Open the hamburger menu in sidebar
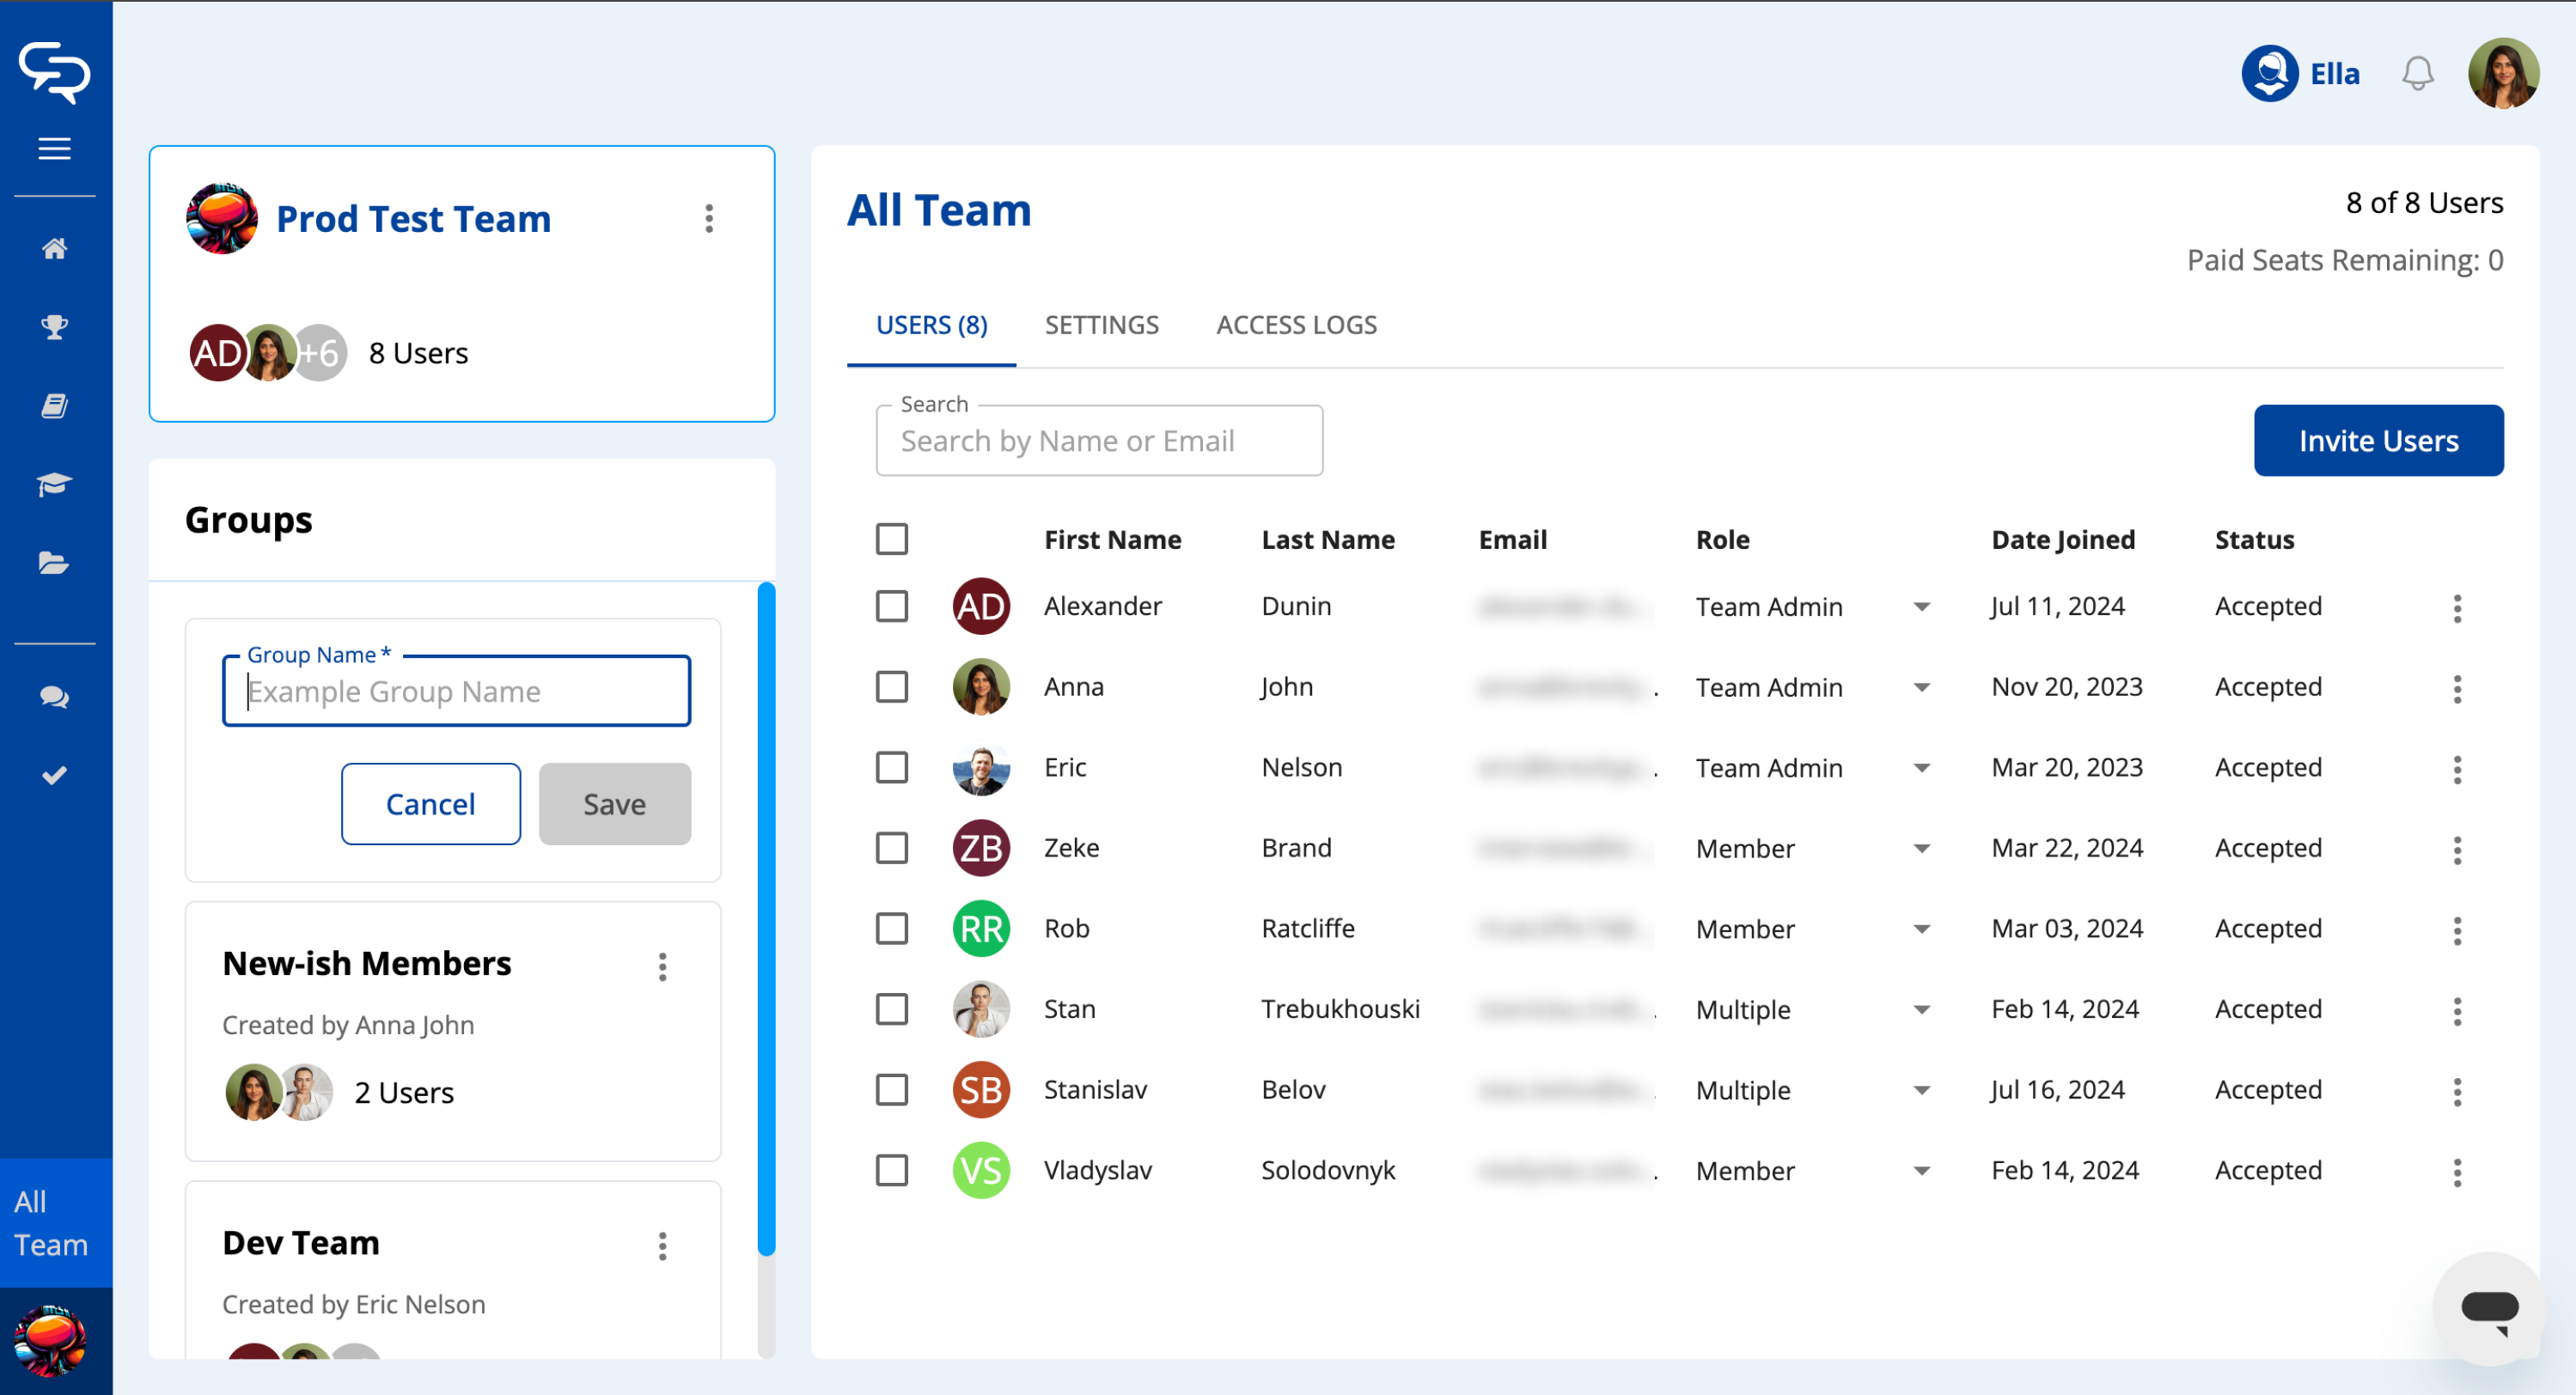Viewport: 2576px width, 1395px height. [x=54, y=149]
